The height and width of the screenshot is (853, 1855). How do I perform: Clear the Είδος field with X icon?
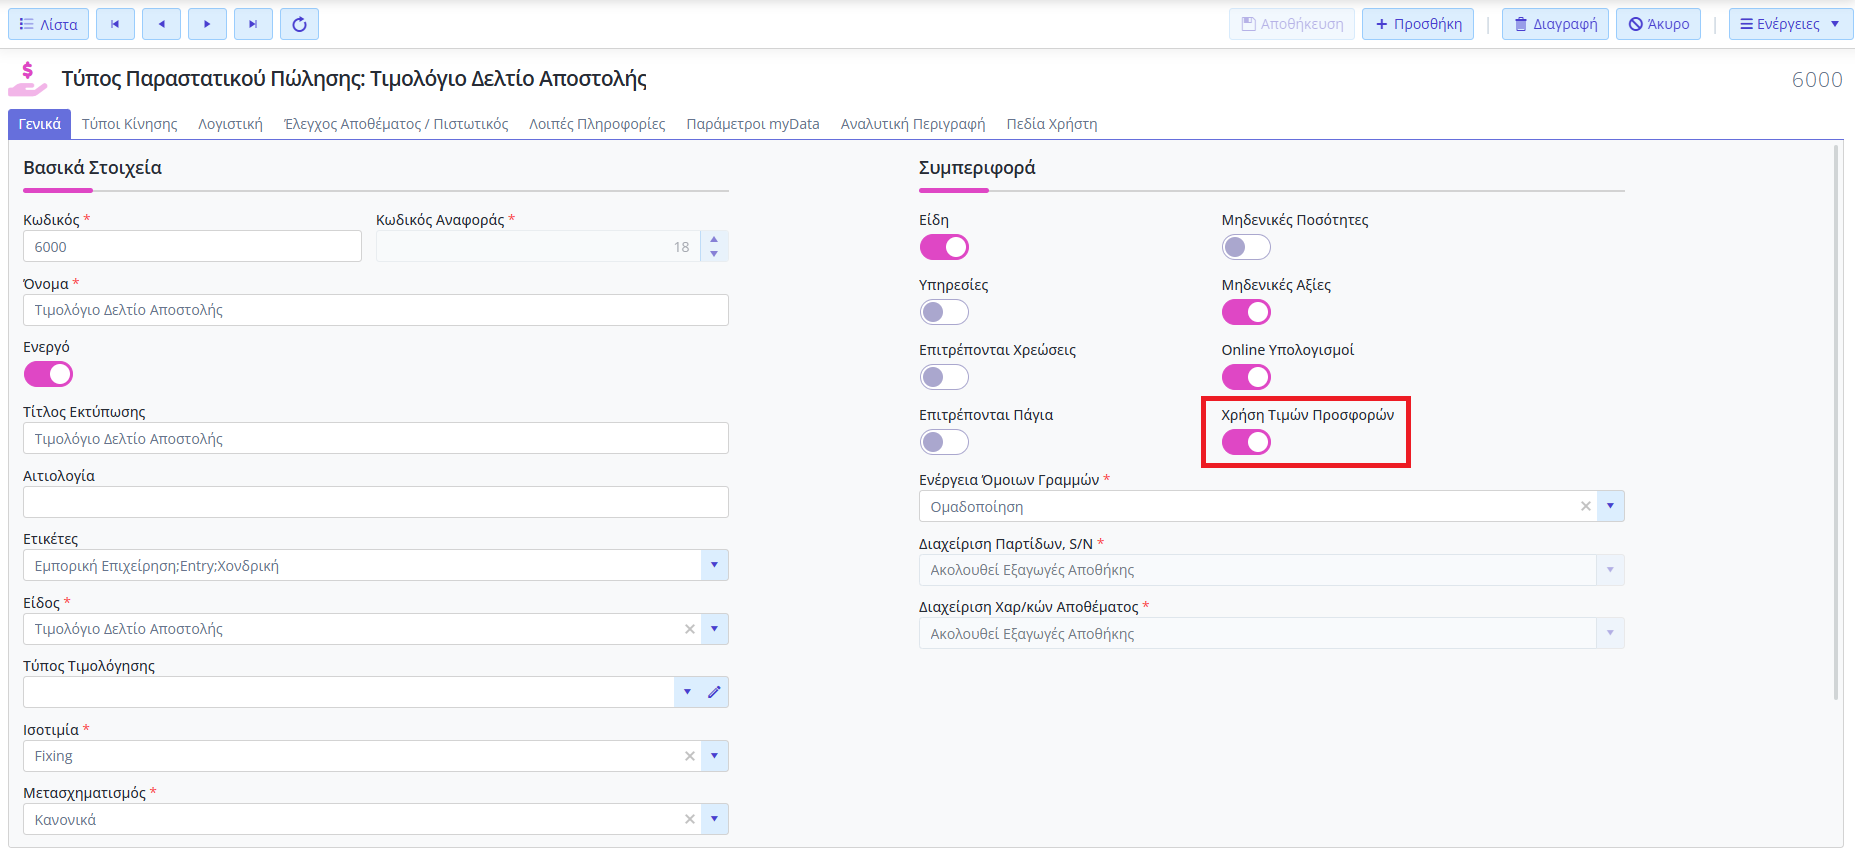(689, 629)
